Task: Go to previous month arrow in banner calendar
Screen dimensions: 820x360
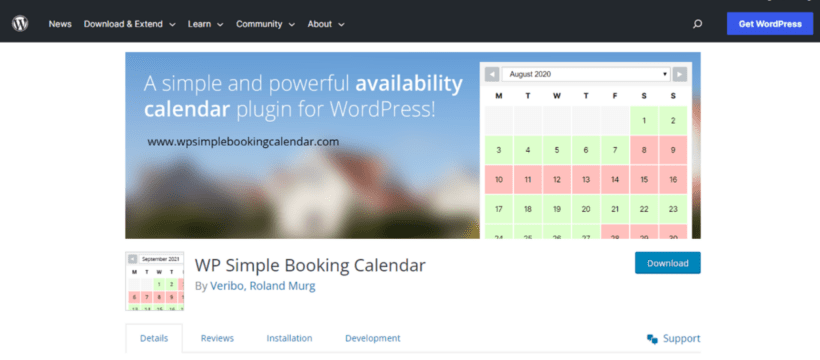Action: tap(492, 74)
